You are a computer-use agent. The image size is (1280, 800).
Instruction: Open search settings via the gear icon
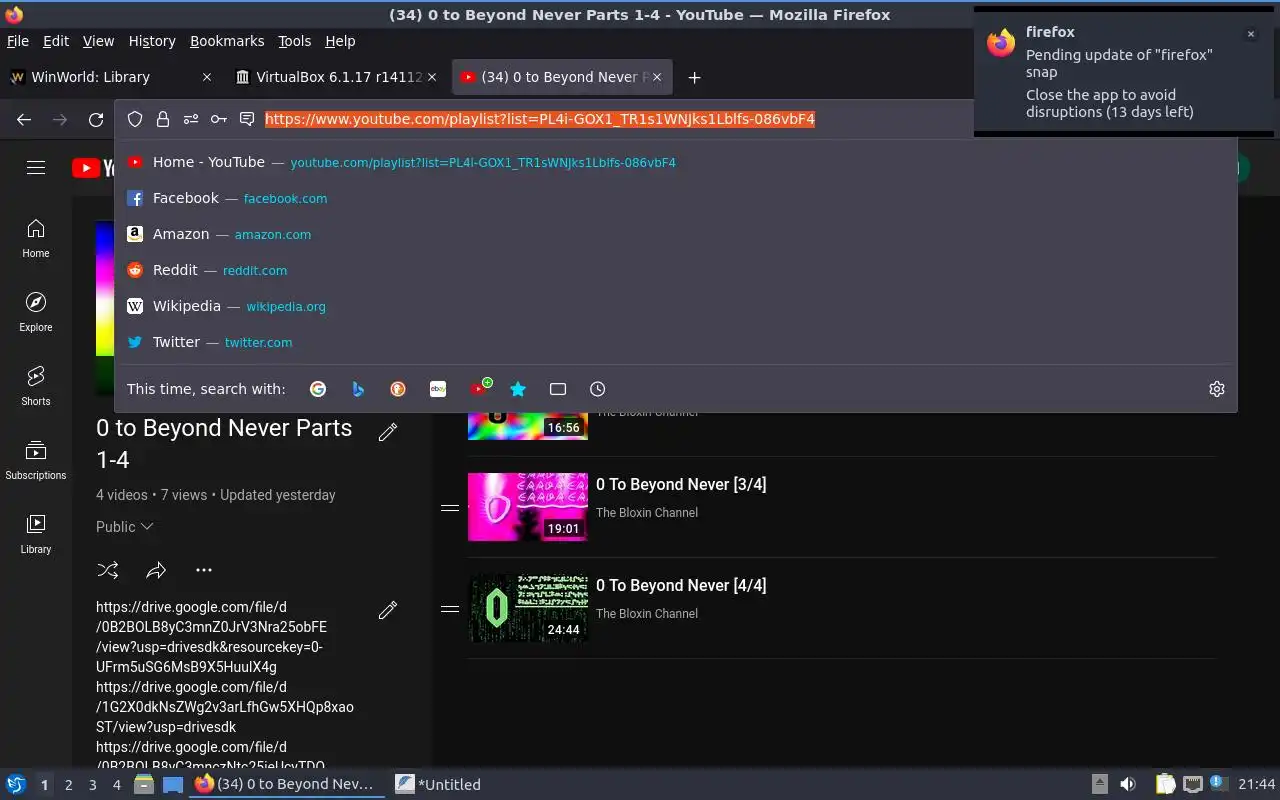(x=1217, y=389)
